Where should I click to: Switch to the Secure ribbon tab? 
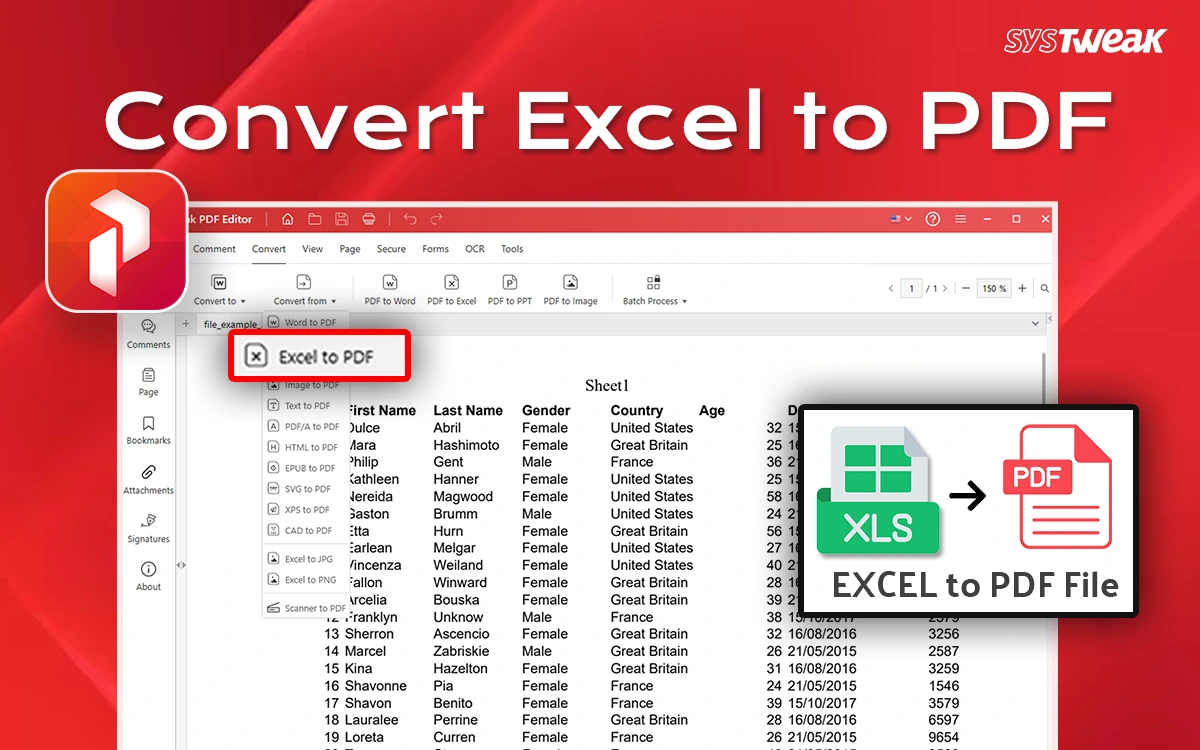[391, 249]
